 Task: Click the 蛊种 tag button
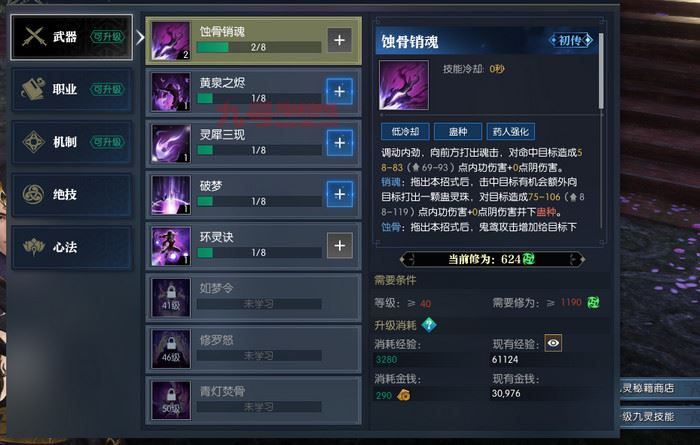click(x=458, y=131)
